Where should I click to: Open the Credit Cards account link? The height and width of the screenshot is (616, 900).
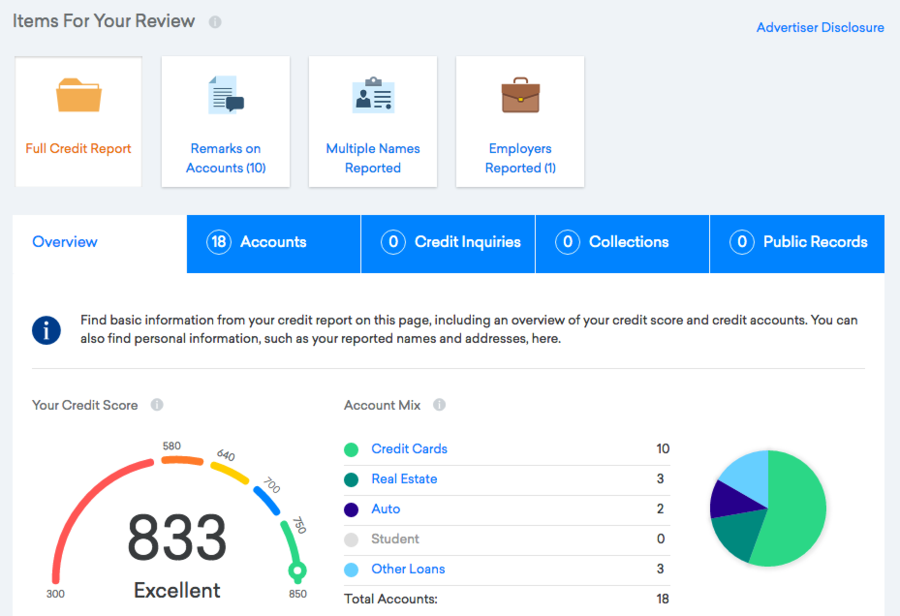(x=409, y=449)
